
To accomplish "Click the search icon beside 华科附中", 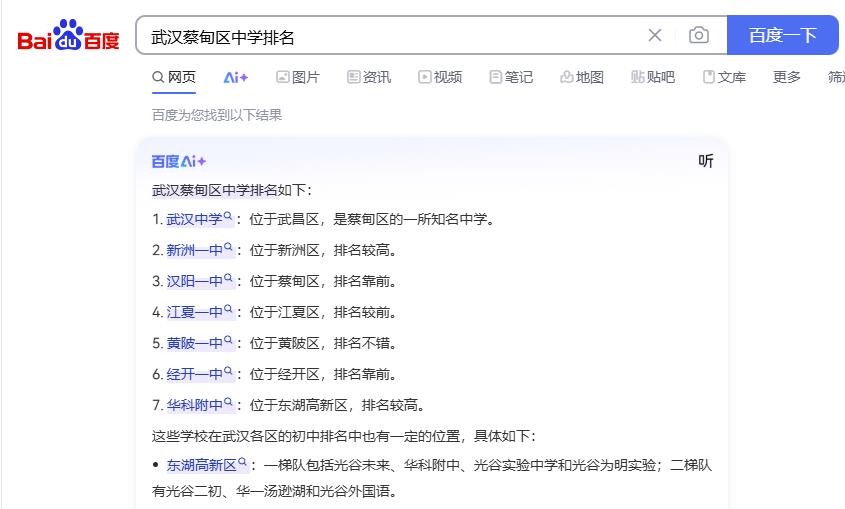I will click(228, 402).
